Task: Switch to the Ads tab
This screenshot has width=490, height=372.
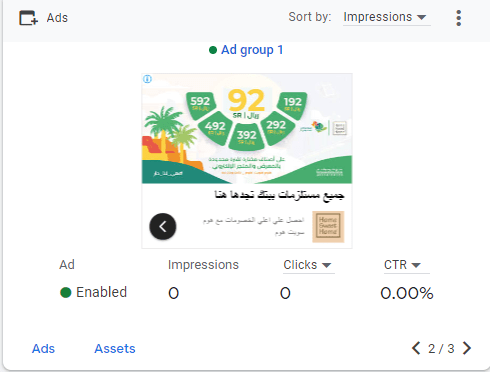Action: [x=43, y=349]
